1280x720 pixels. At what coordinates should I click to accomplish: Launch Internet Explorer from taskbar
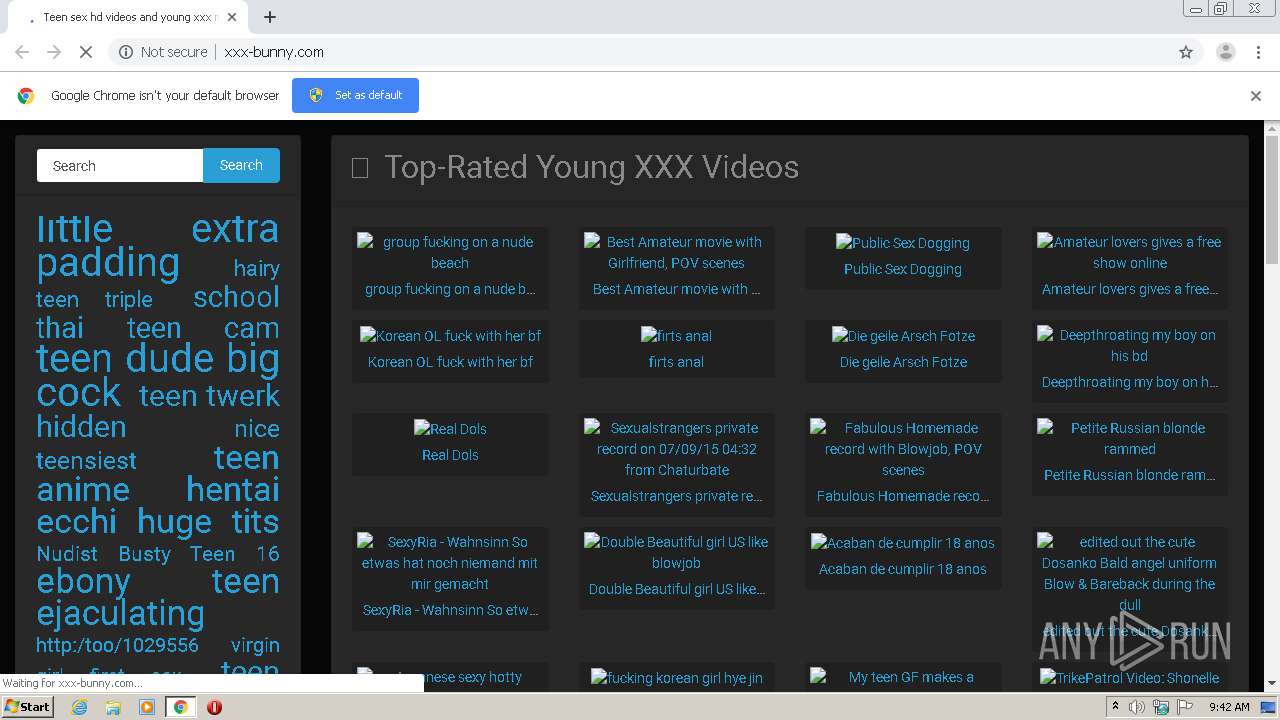point(79,707)
